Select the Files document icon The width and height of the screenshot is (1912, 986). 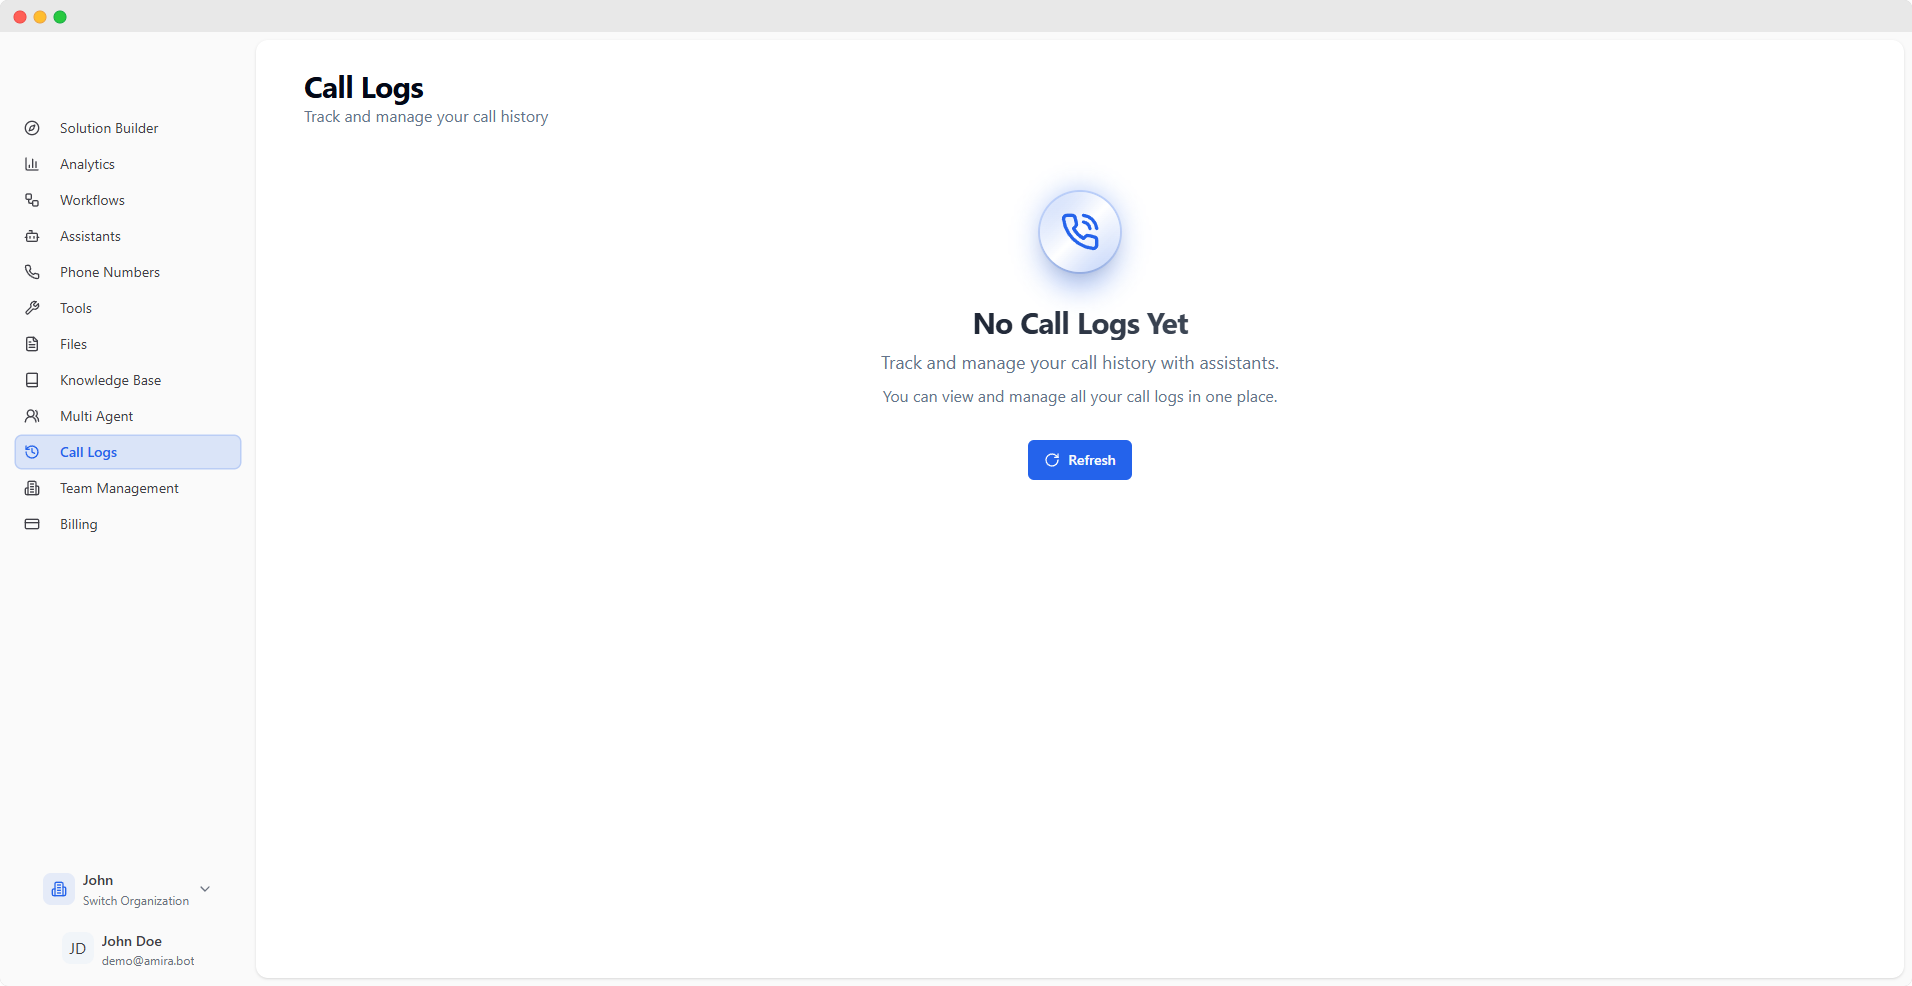coord(33,343)
